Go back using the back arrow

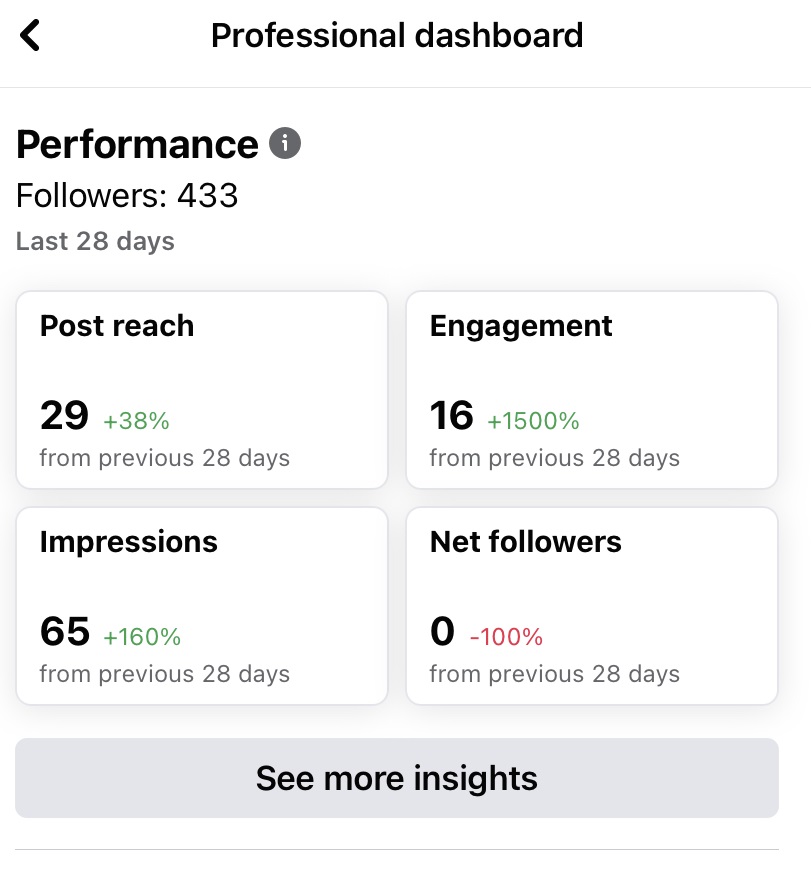click(x=31, y=36)
